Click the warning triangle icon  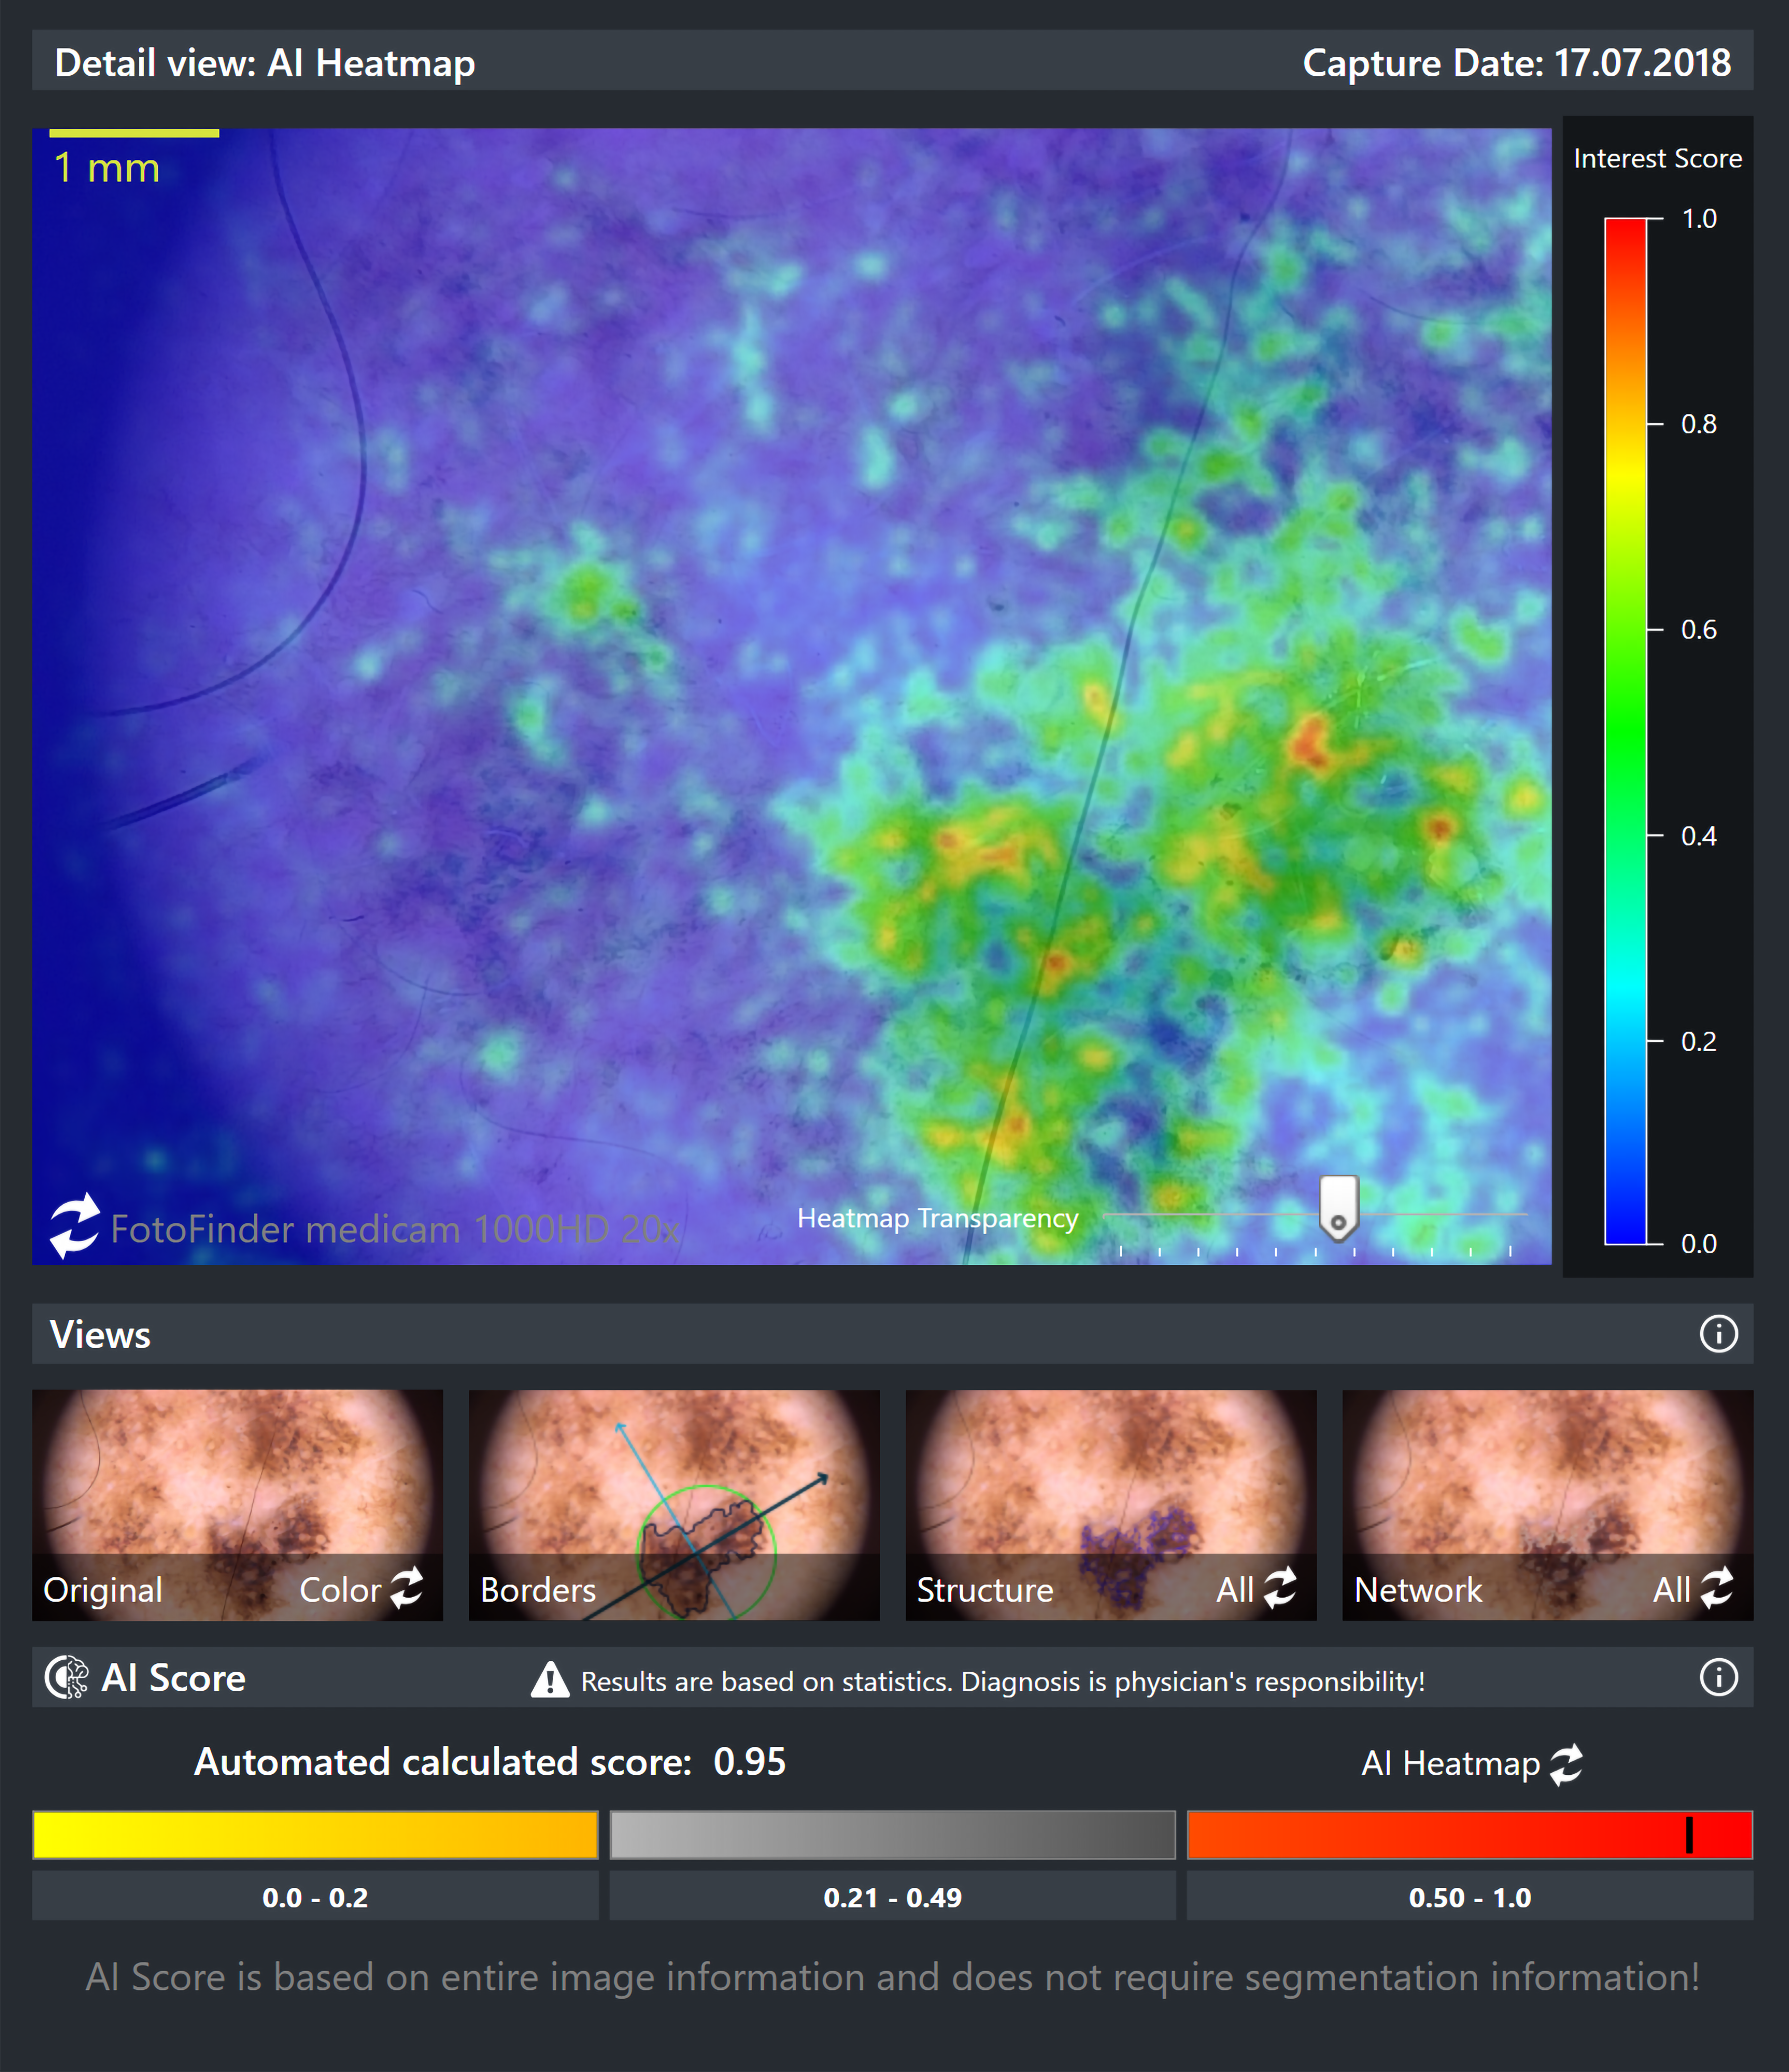[549, 1680]
